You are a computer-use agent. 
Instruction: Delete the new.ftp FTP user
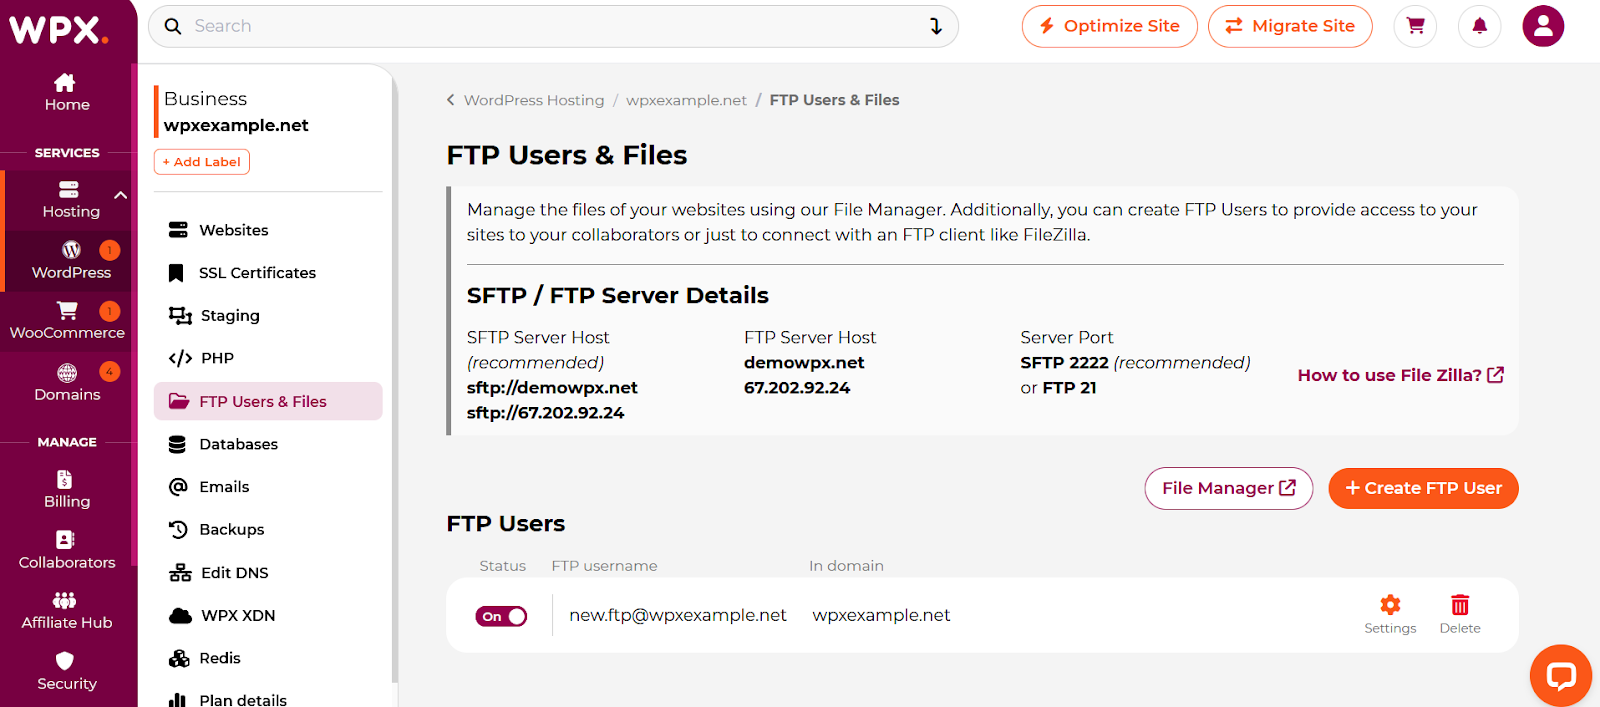tap(1460, 614)
